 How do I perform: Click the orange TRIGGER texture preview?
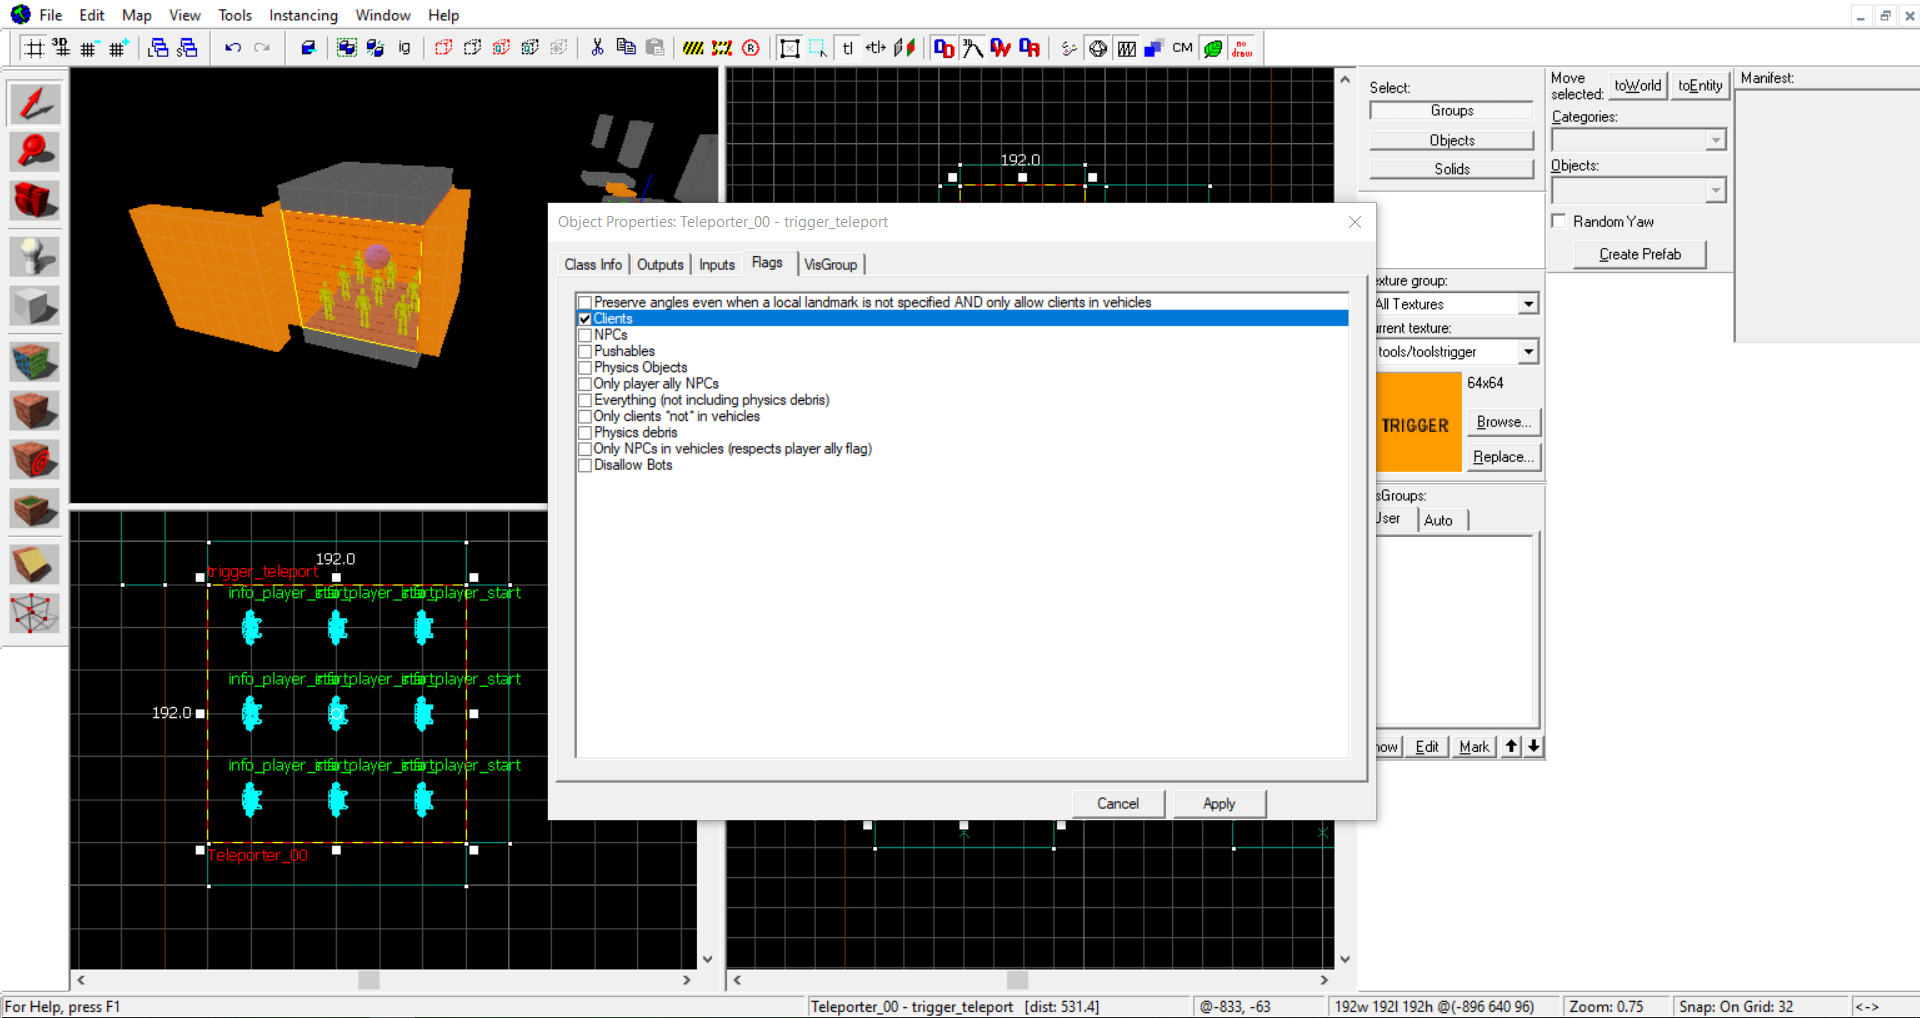[1418, 422]
